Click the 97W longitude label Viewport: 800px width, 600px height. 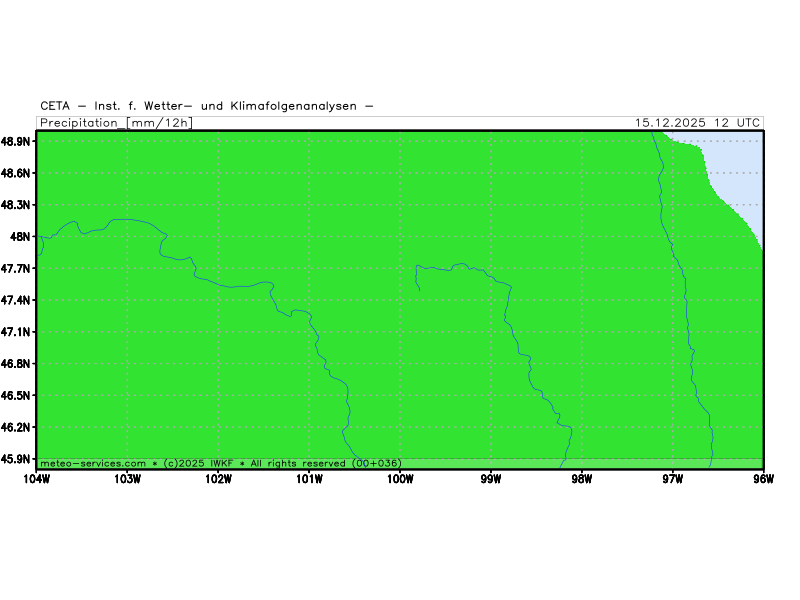[x=673, y=479]
